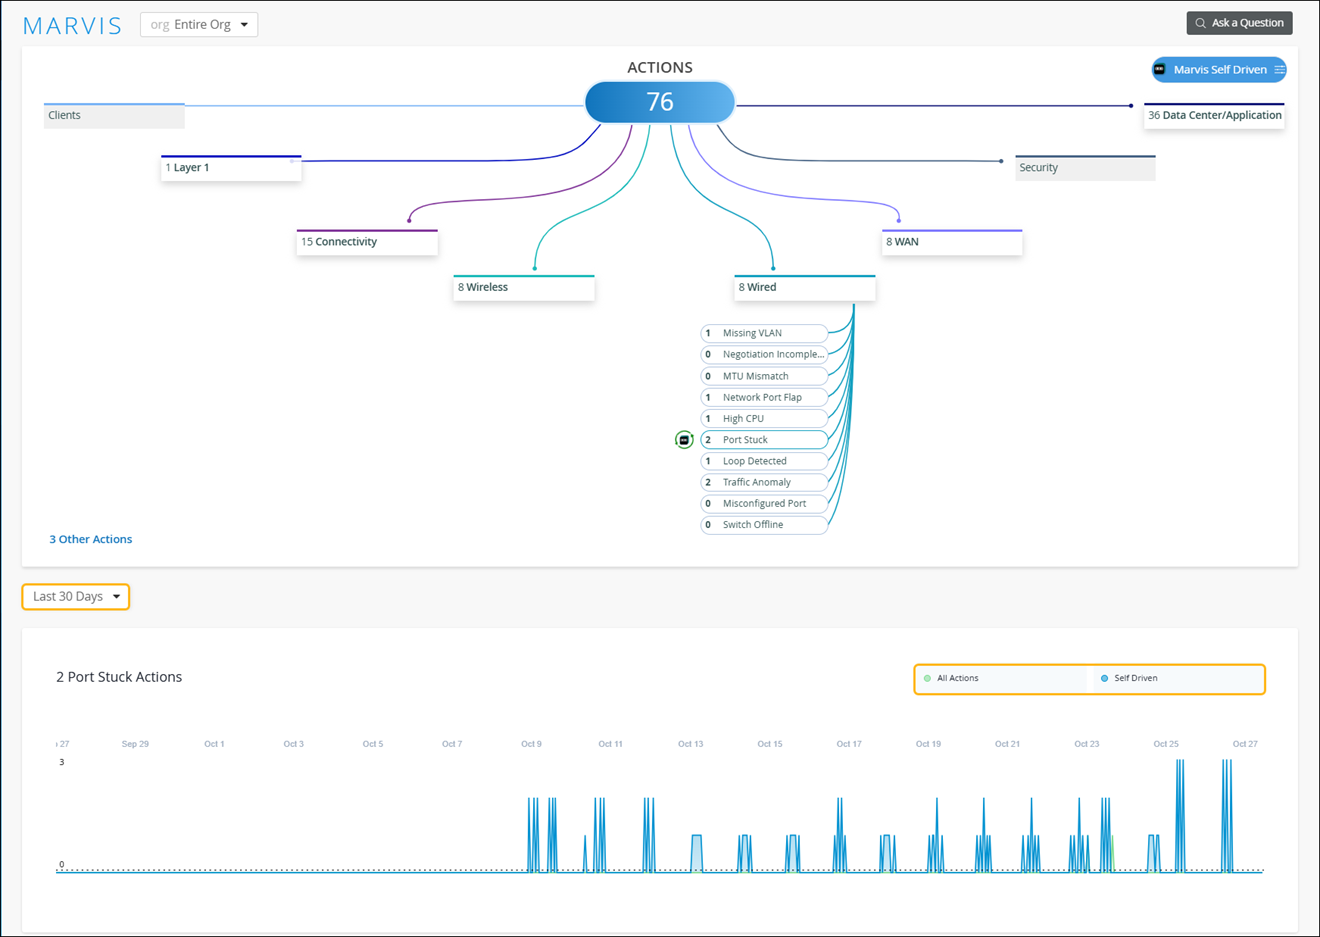Screen dimensions: 1320x937
Task: Click the self-driven icon beside Port Stuck
Action: [684, 440]
